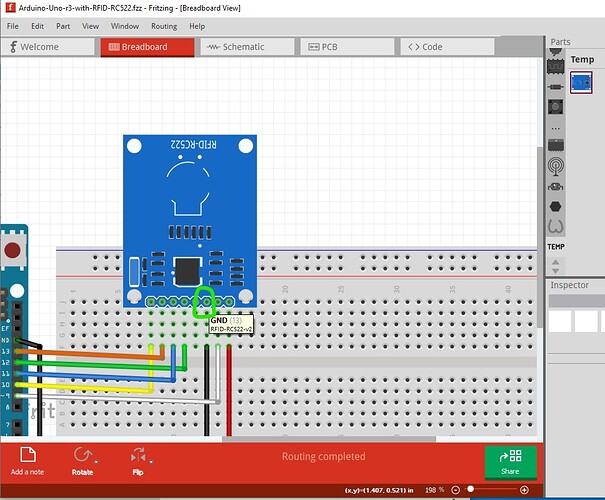The height and width of the screenshot is (500, 605).
Task: Open the Routing menu
Action: 164,26
